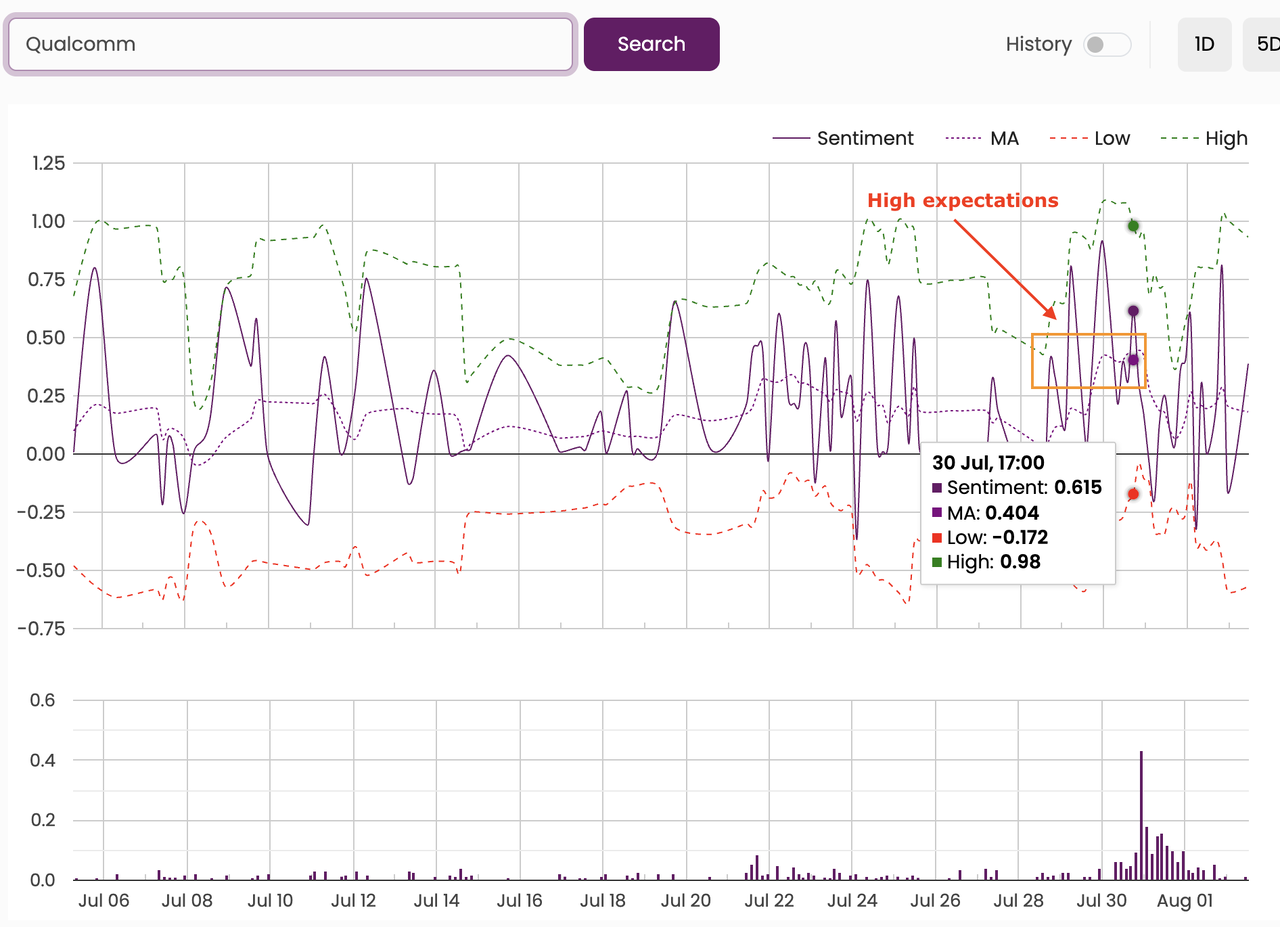The width and height of the screenshot is (1280, 927).
Task: Click the green High data point marker
Action: [1133, 226]
